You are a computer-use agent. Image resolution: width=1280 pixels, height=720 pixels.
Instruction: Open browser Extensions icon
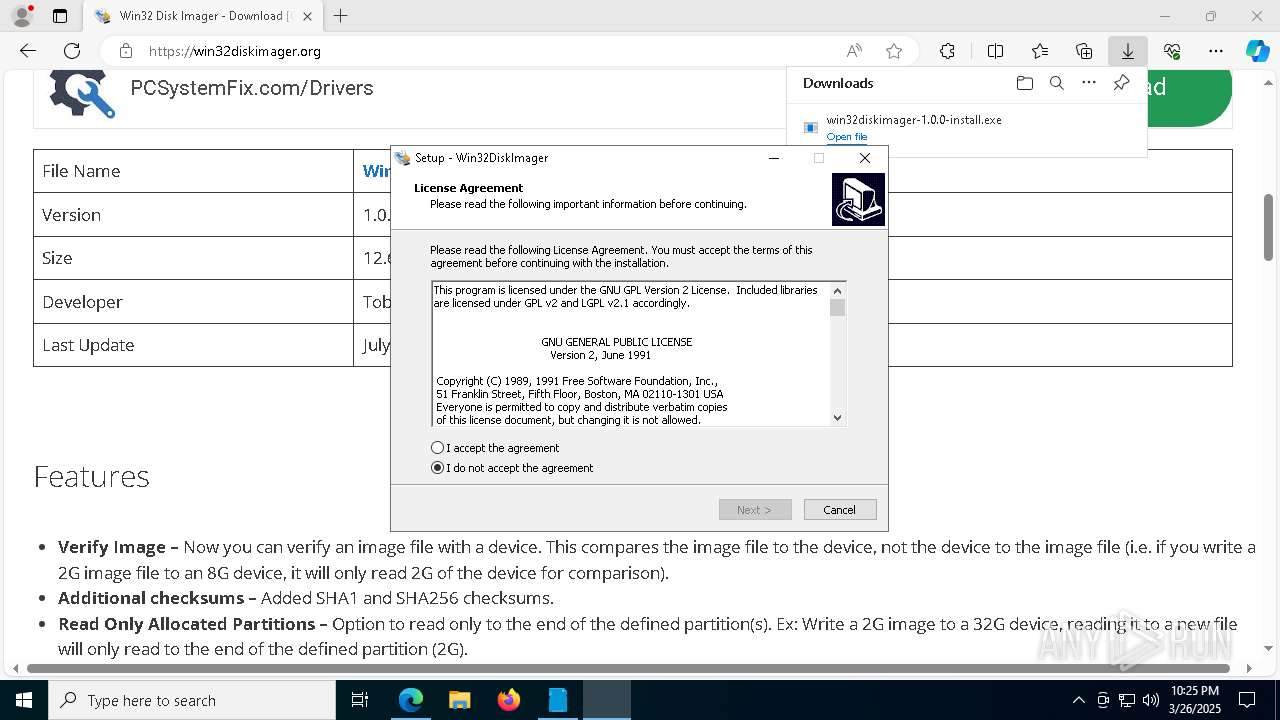pos(947,51)
